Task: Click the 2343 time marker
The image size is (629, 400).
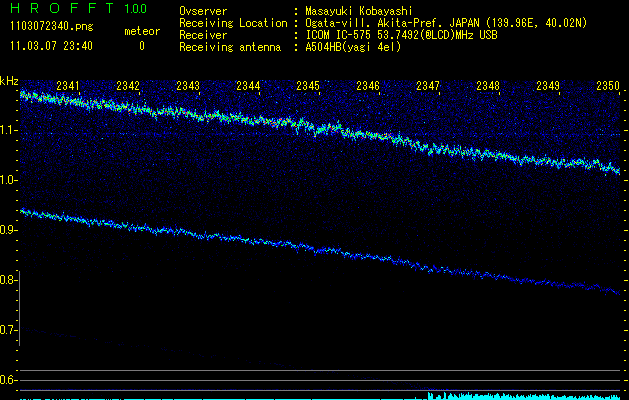Action: tap(188, 85)
